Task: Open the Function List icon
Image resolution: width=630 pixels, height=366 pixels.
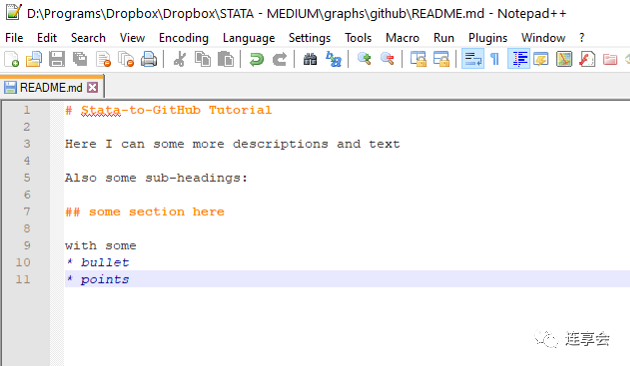Action: click(587, 59)
